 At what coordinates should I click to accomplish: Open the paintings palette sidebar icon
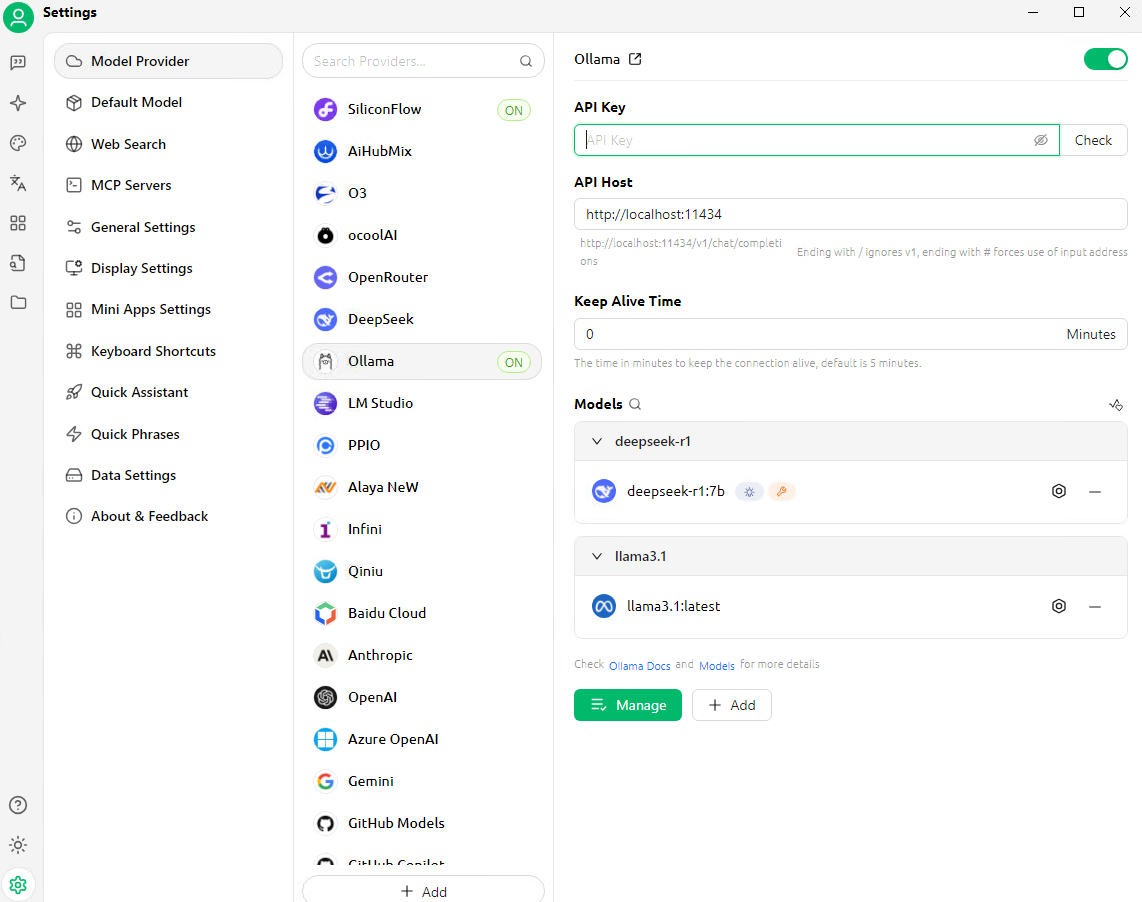[x=18, y=143]
